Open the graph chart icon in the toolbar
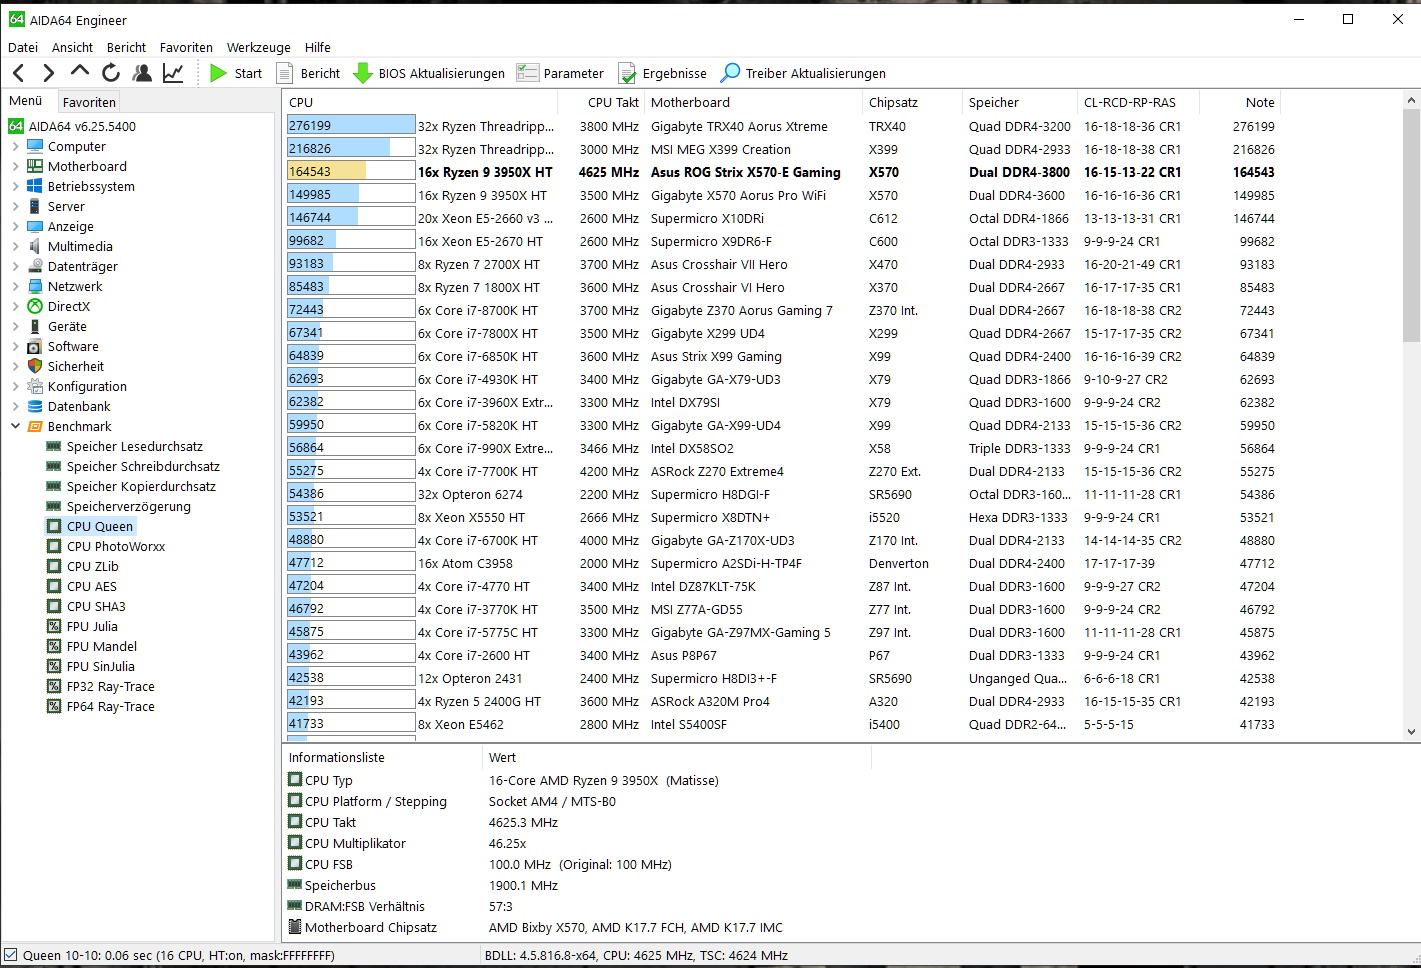This screenshot has width=1421, height=968. (x=173, y=73)
